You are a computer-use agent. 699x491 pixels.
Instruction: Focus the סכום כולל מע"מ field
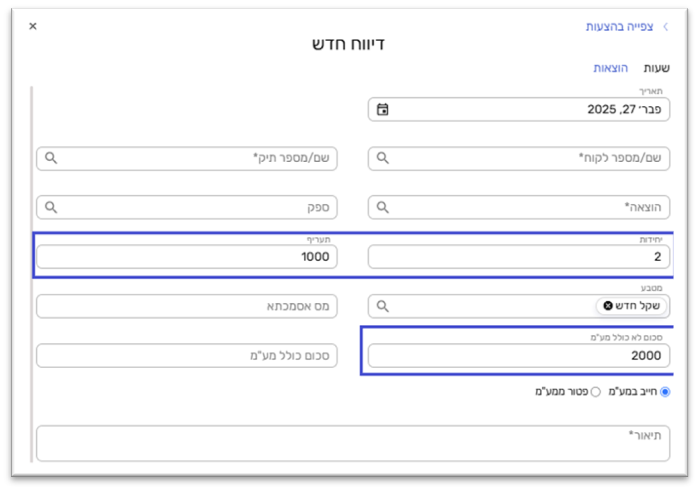[x=186, y=355]
